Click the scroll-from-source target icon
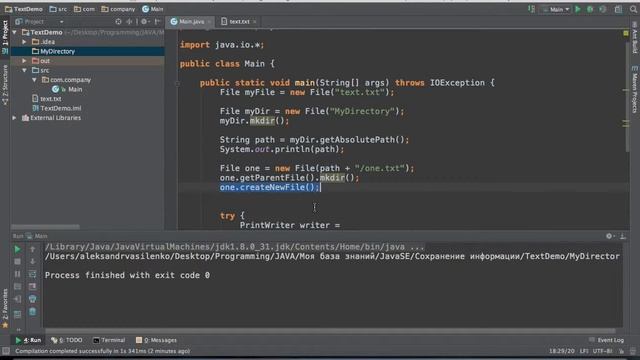This screenshot has width=640, height=360. point(118,22)
